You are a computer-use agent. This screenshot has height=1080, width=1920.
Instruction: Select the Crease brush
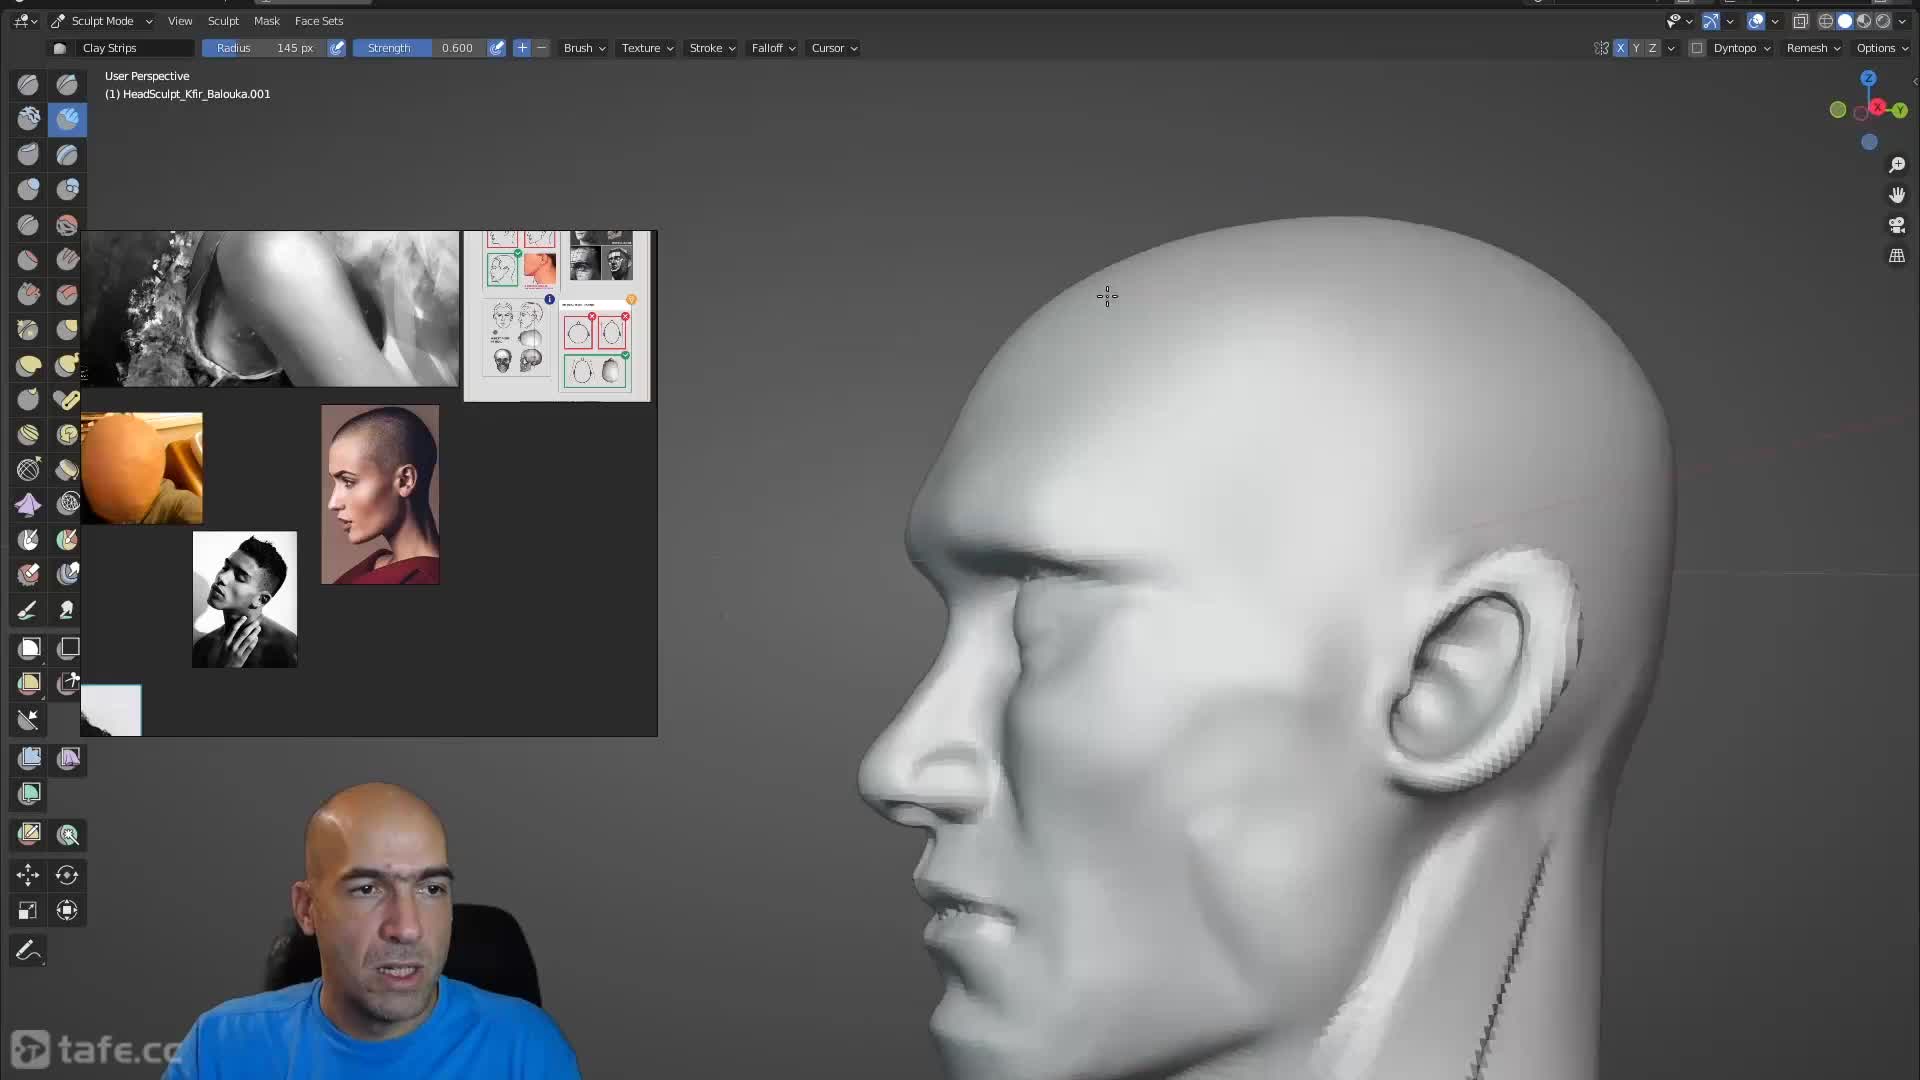click(x=28, y=225)
